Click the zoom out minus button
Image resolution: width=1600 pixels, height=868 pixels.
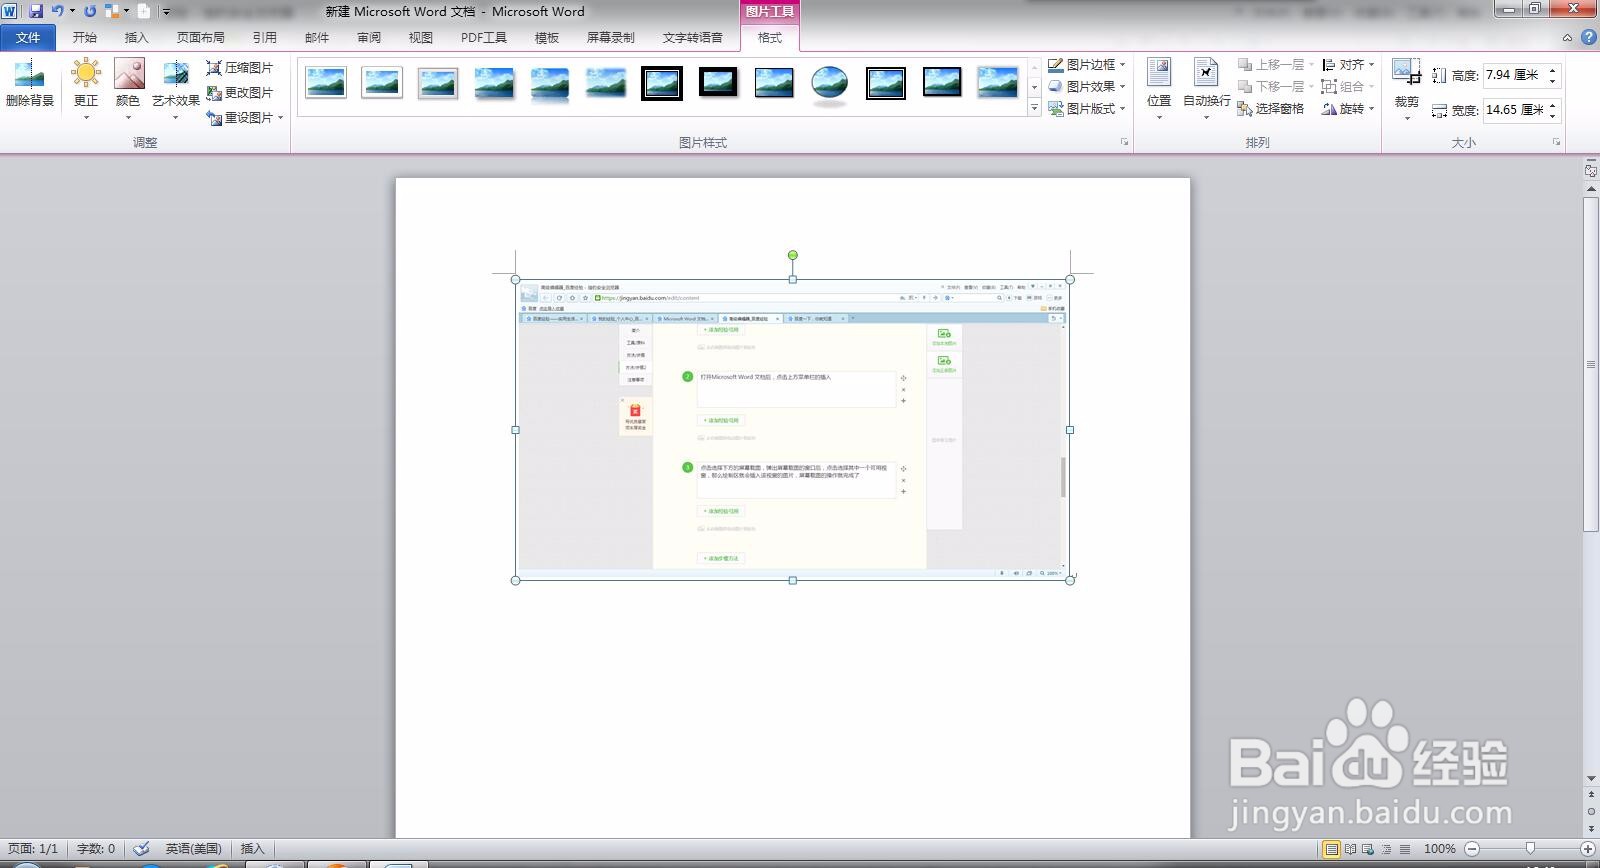1471,849
